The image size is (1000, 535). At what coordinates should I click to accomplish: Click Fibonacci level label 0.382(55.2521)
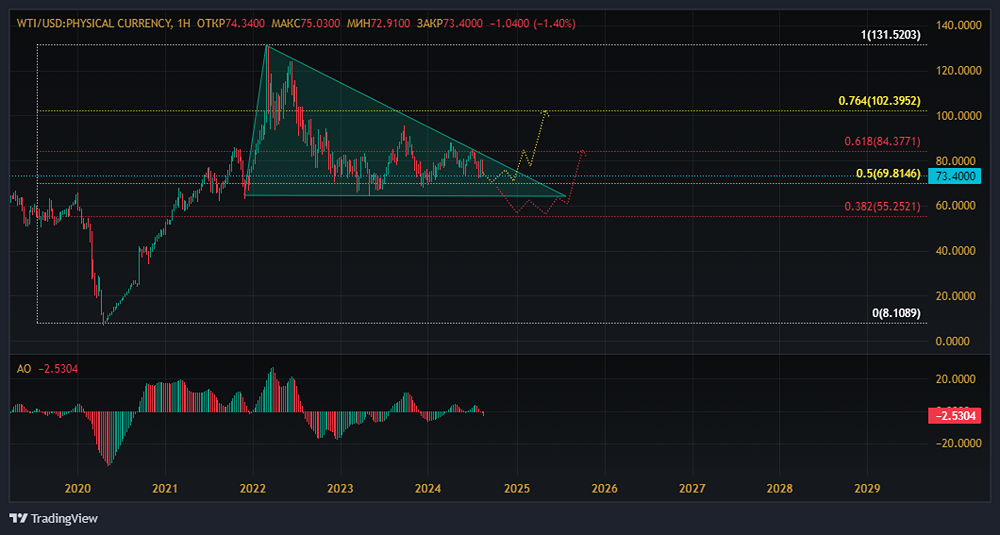pos(883,207)
